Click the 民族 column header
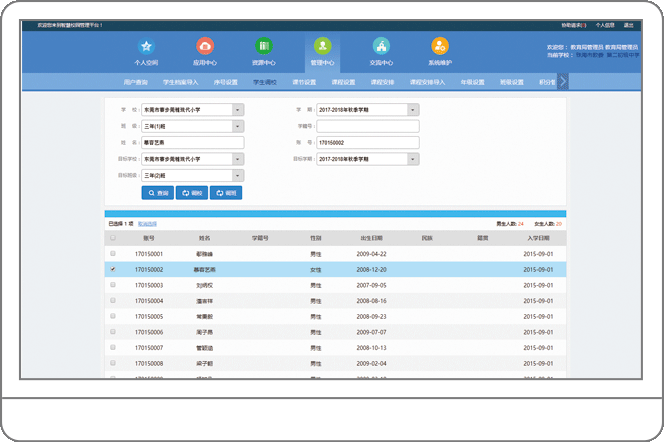 pos(427,238)
